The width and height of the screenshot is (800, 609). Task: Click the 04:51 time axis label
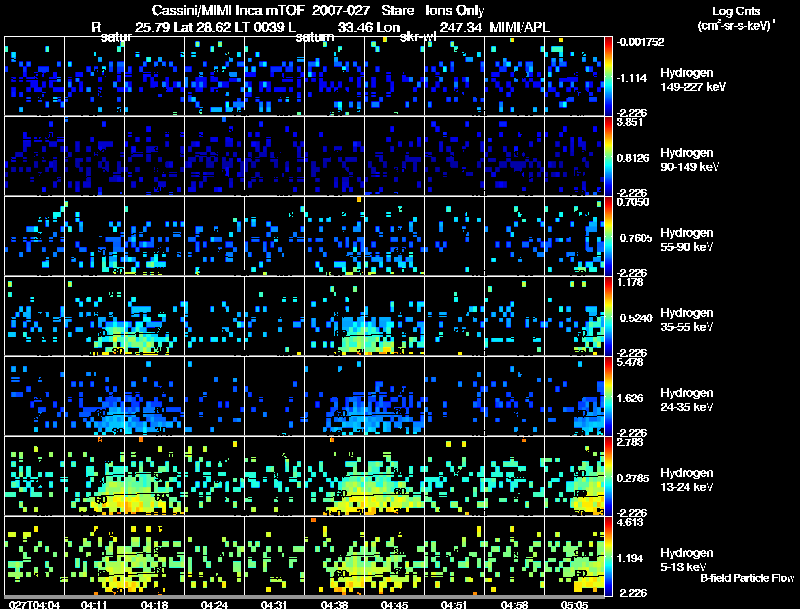coord(454,605)
